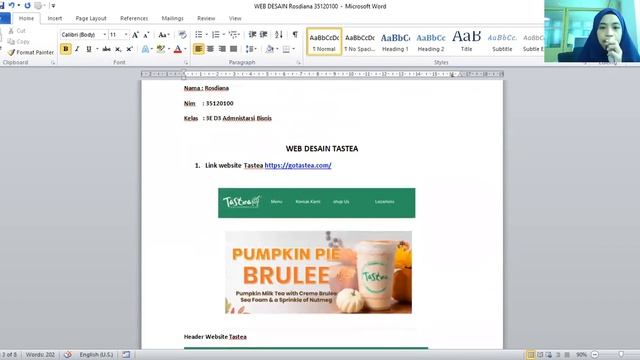This screenshot has height=360, width=640.
Task: Click the Clear Formatting icon
Action: (x=182, y=35)
